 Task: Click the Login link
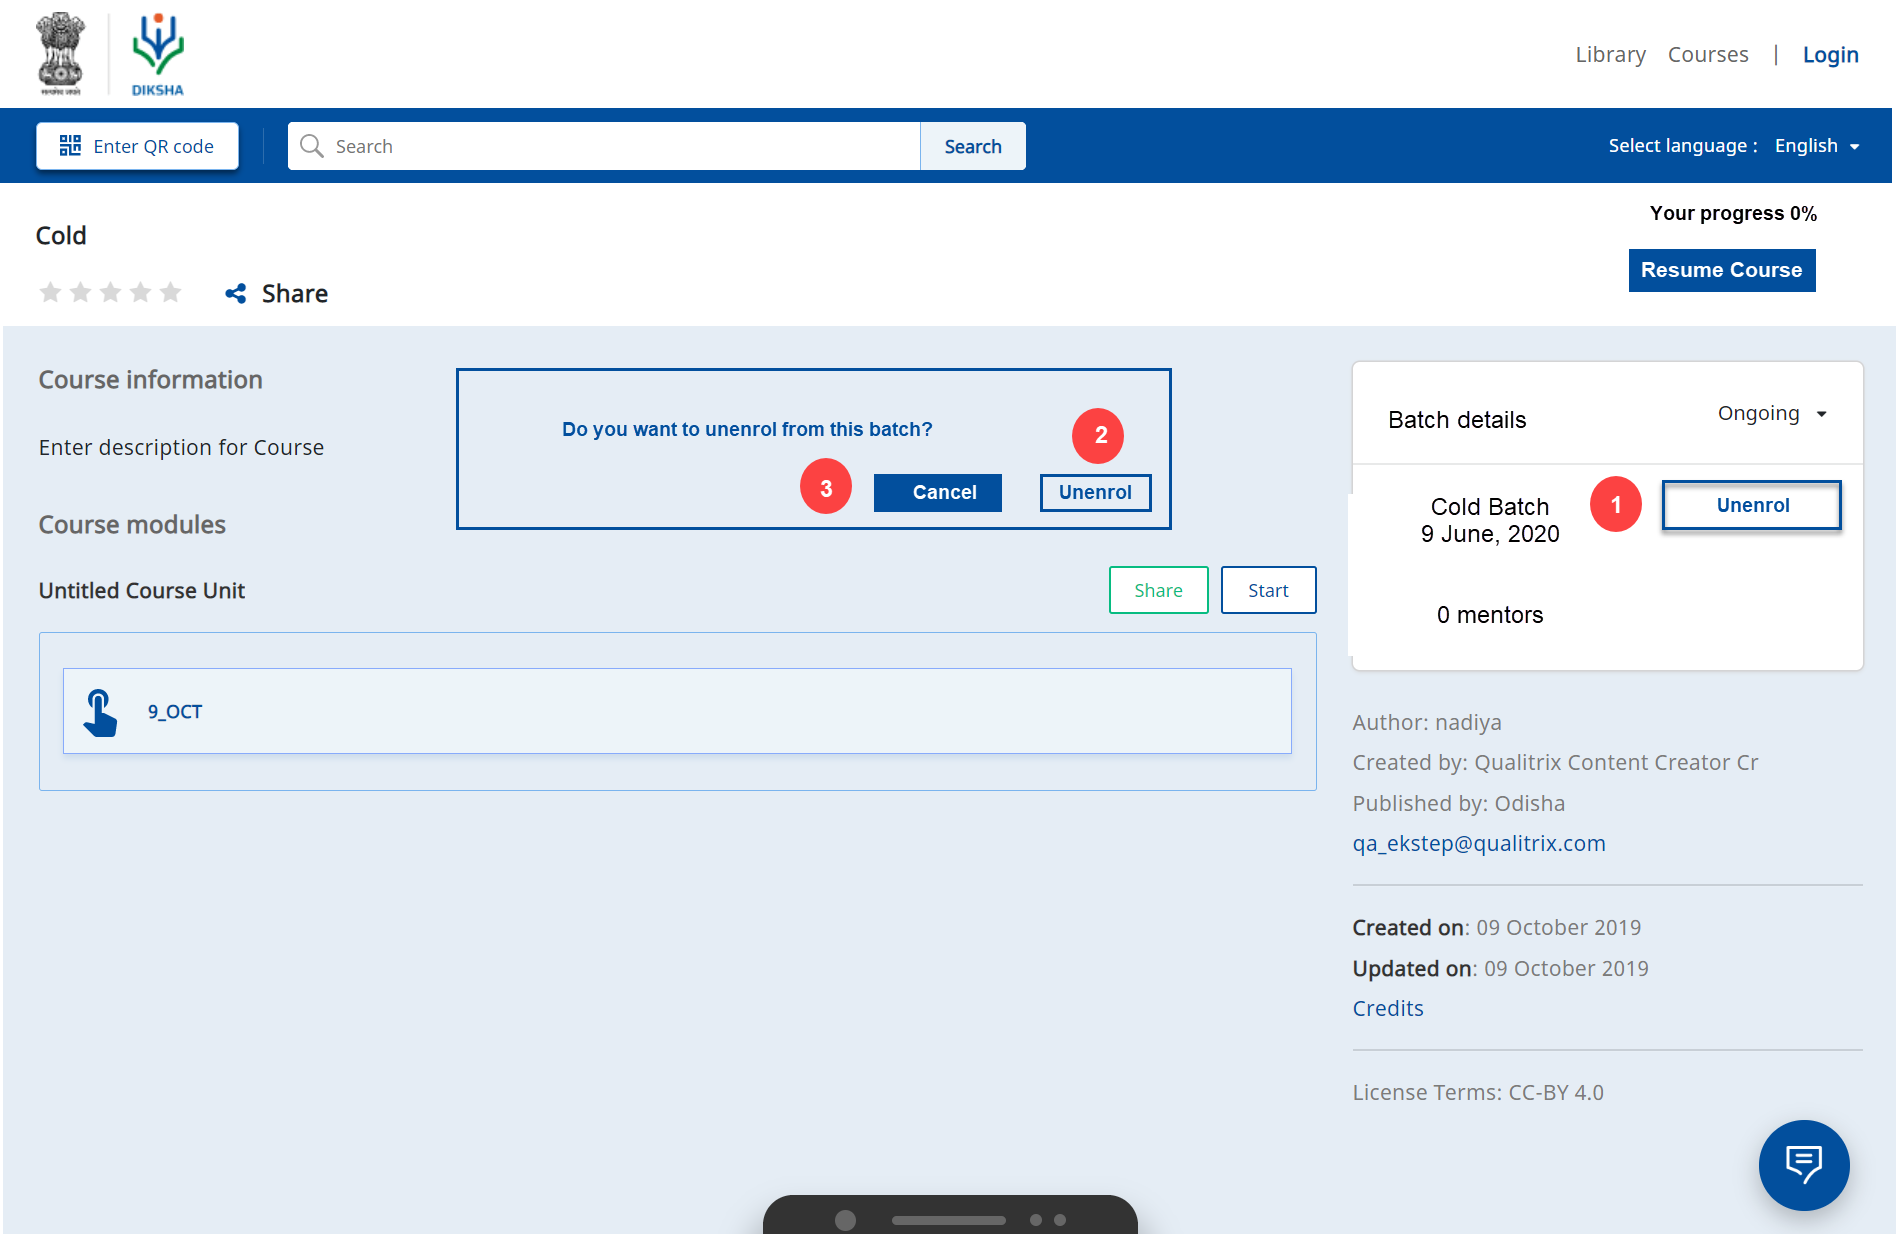coord(1830,55)
